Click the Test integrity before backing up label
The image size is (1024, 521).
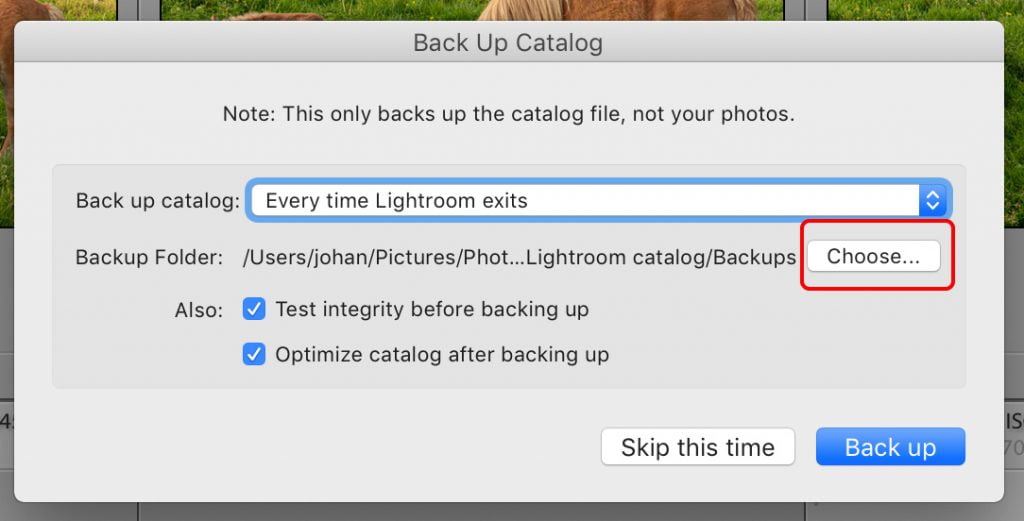click(x=432, y=309)
